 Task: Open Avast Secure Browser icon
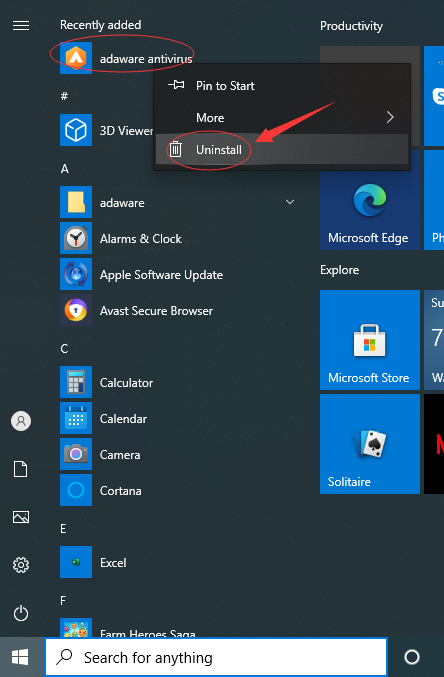pyautogui.click(x=76, y=310)
